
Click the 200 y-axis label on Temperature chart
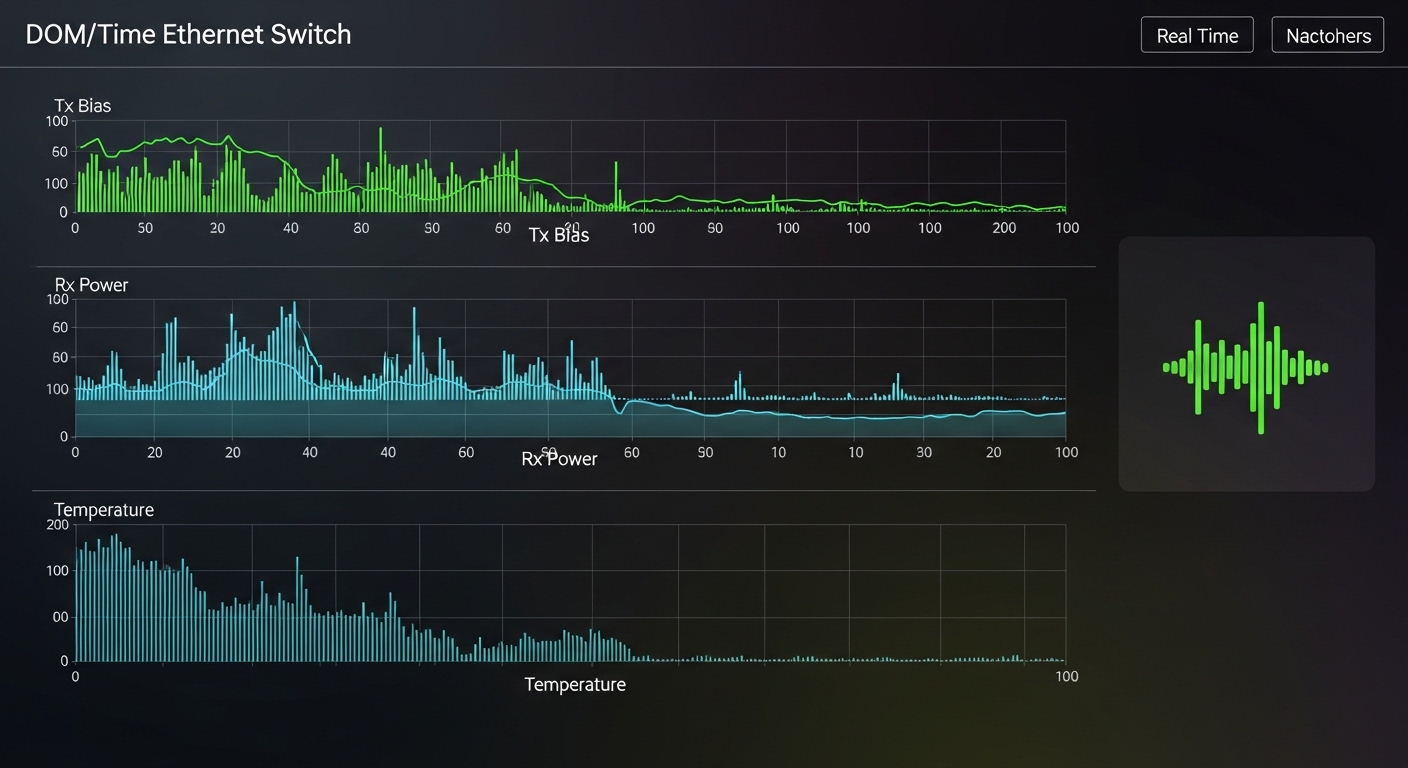[x=56, y=524]
